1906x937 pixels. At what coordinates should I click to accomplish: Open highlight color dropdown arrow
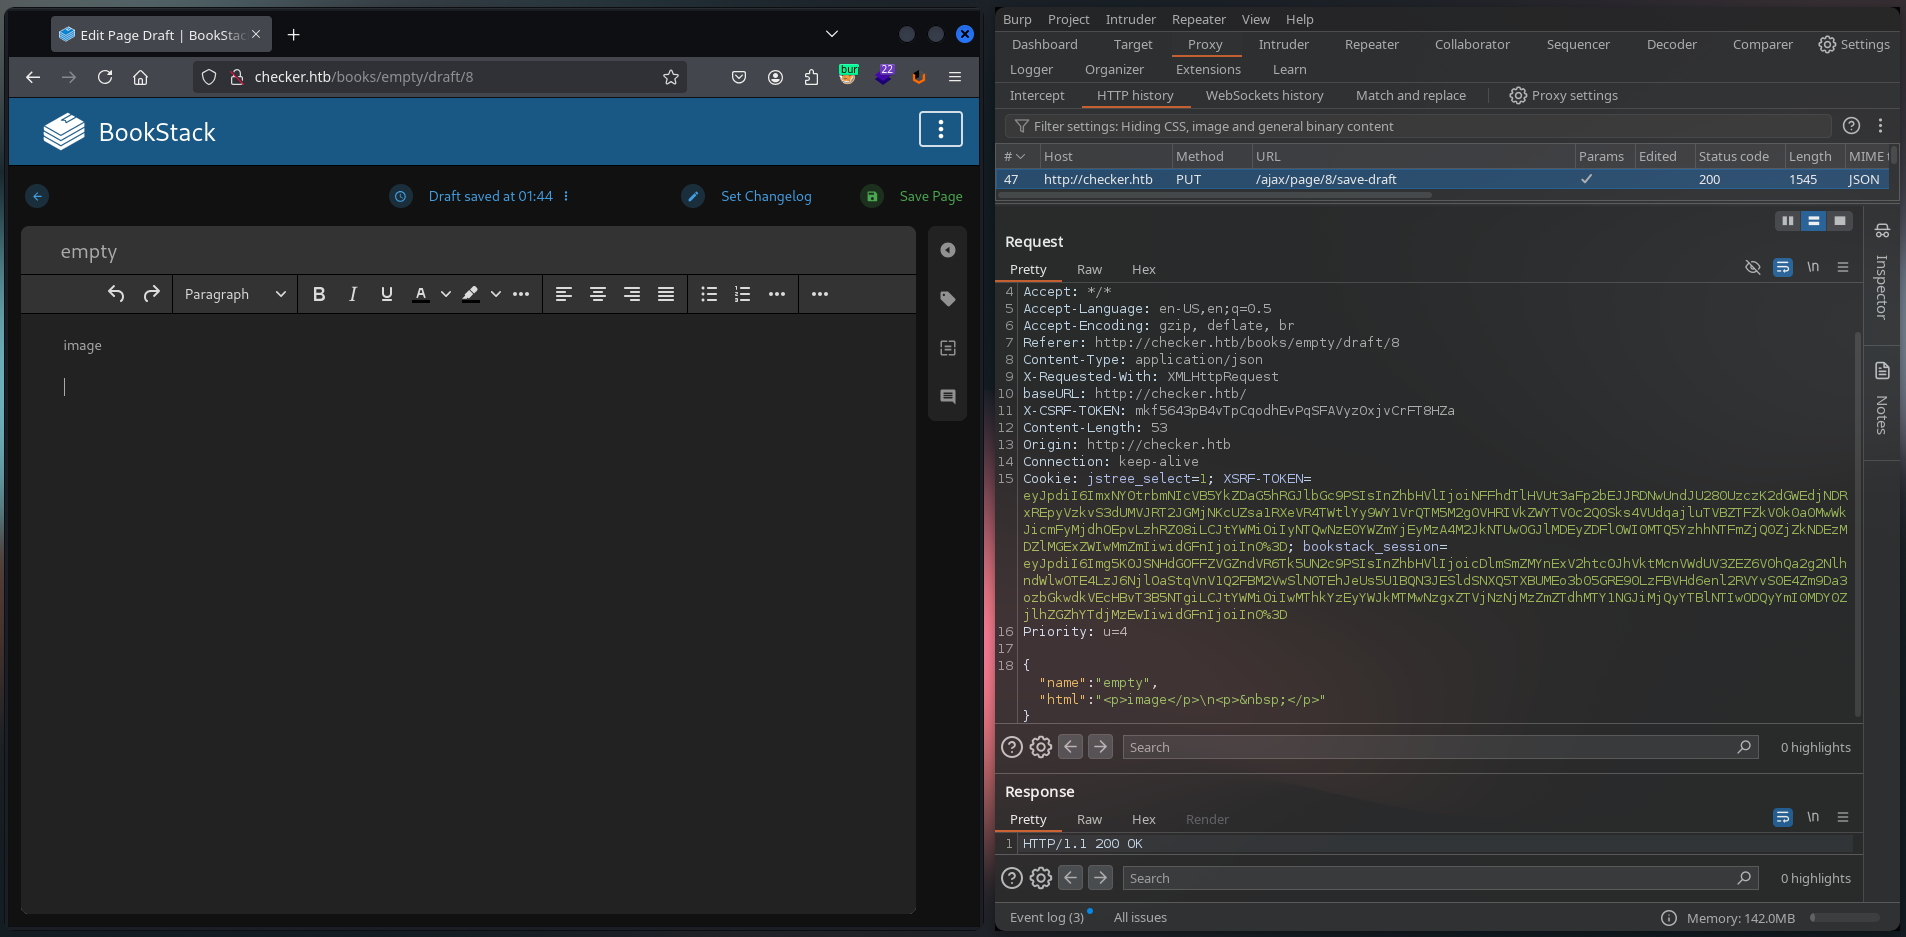tap(495, 294)
